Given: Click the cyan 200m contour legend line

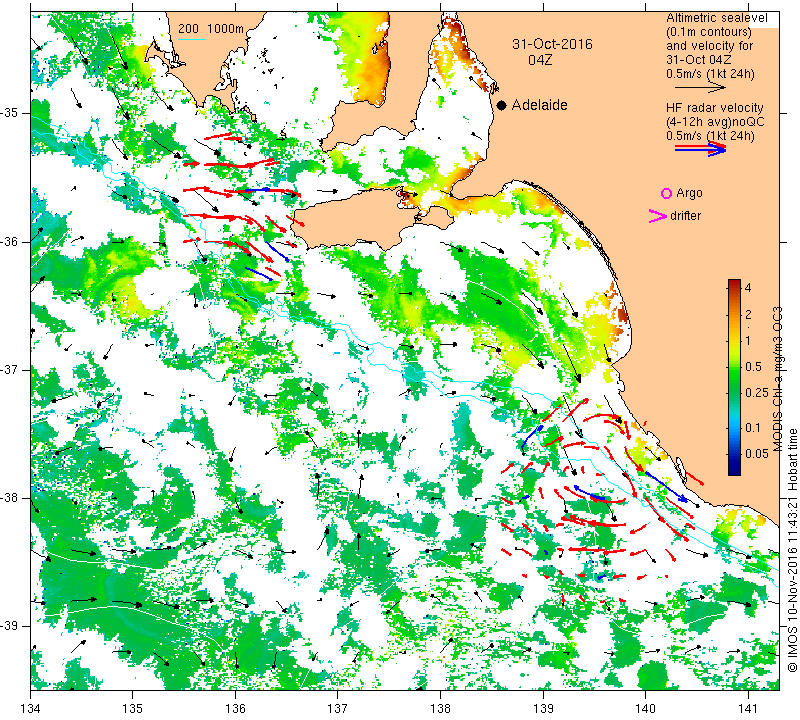Looking at the screenshot, I should click(192, 39).
